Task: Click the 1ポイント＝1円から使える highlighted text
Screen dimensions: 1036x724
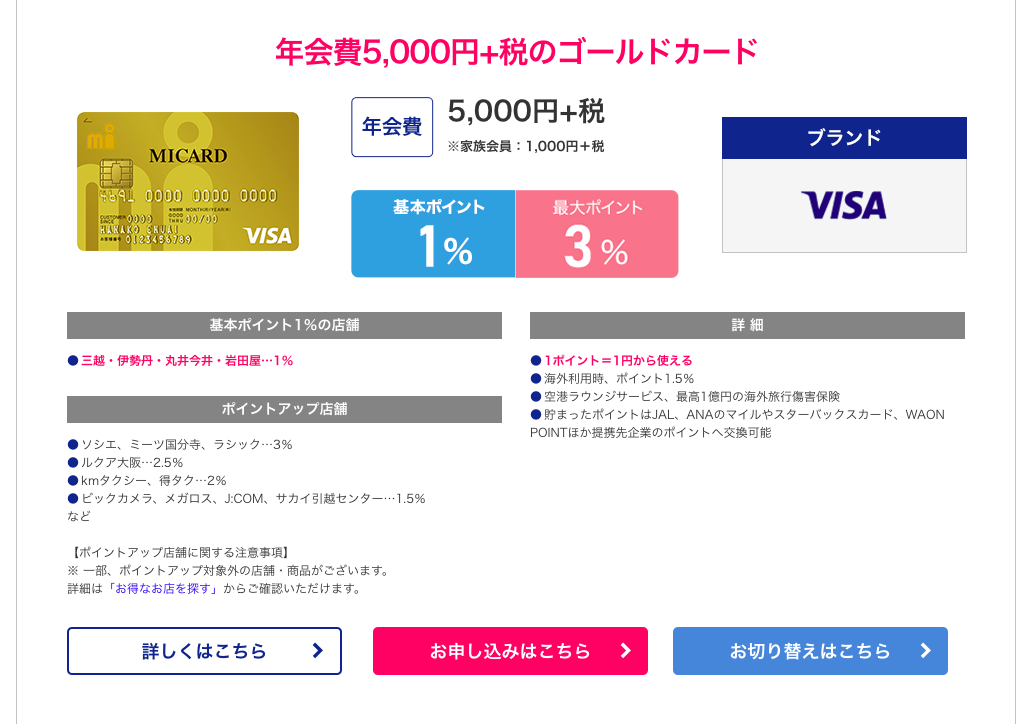Action: click(x=618, y=361)
